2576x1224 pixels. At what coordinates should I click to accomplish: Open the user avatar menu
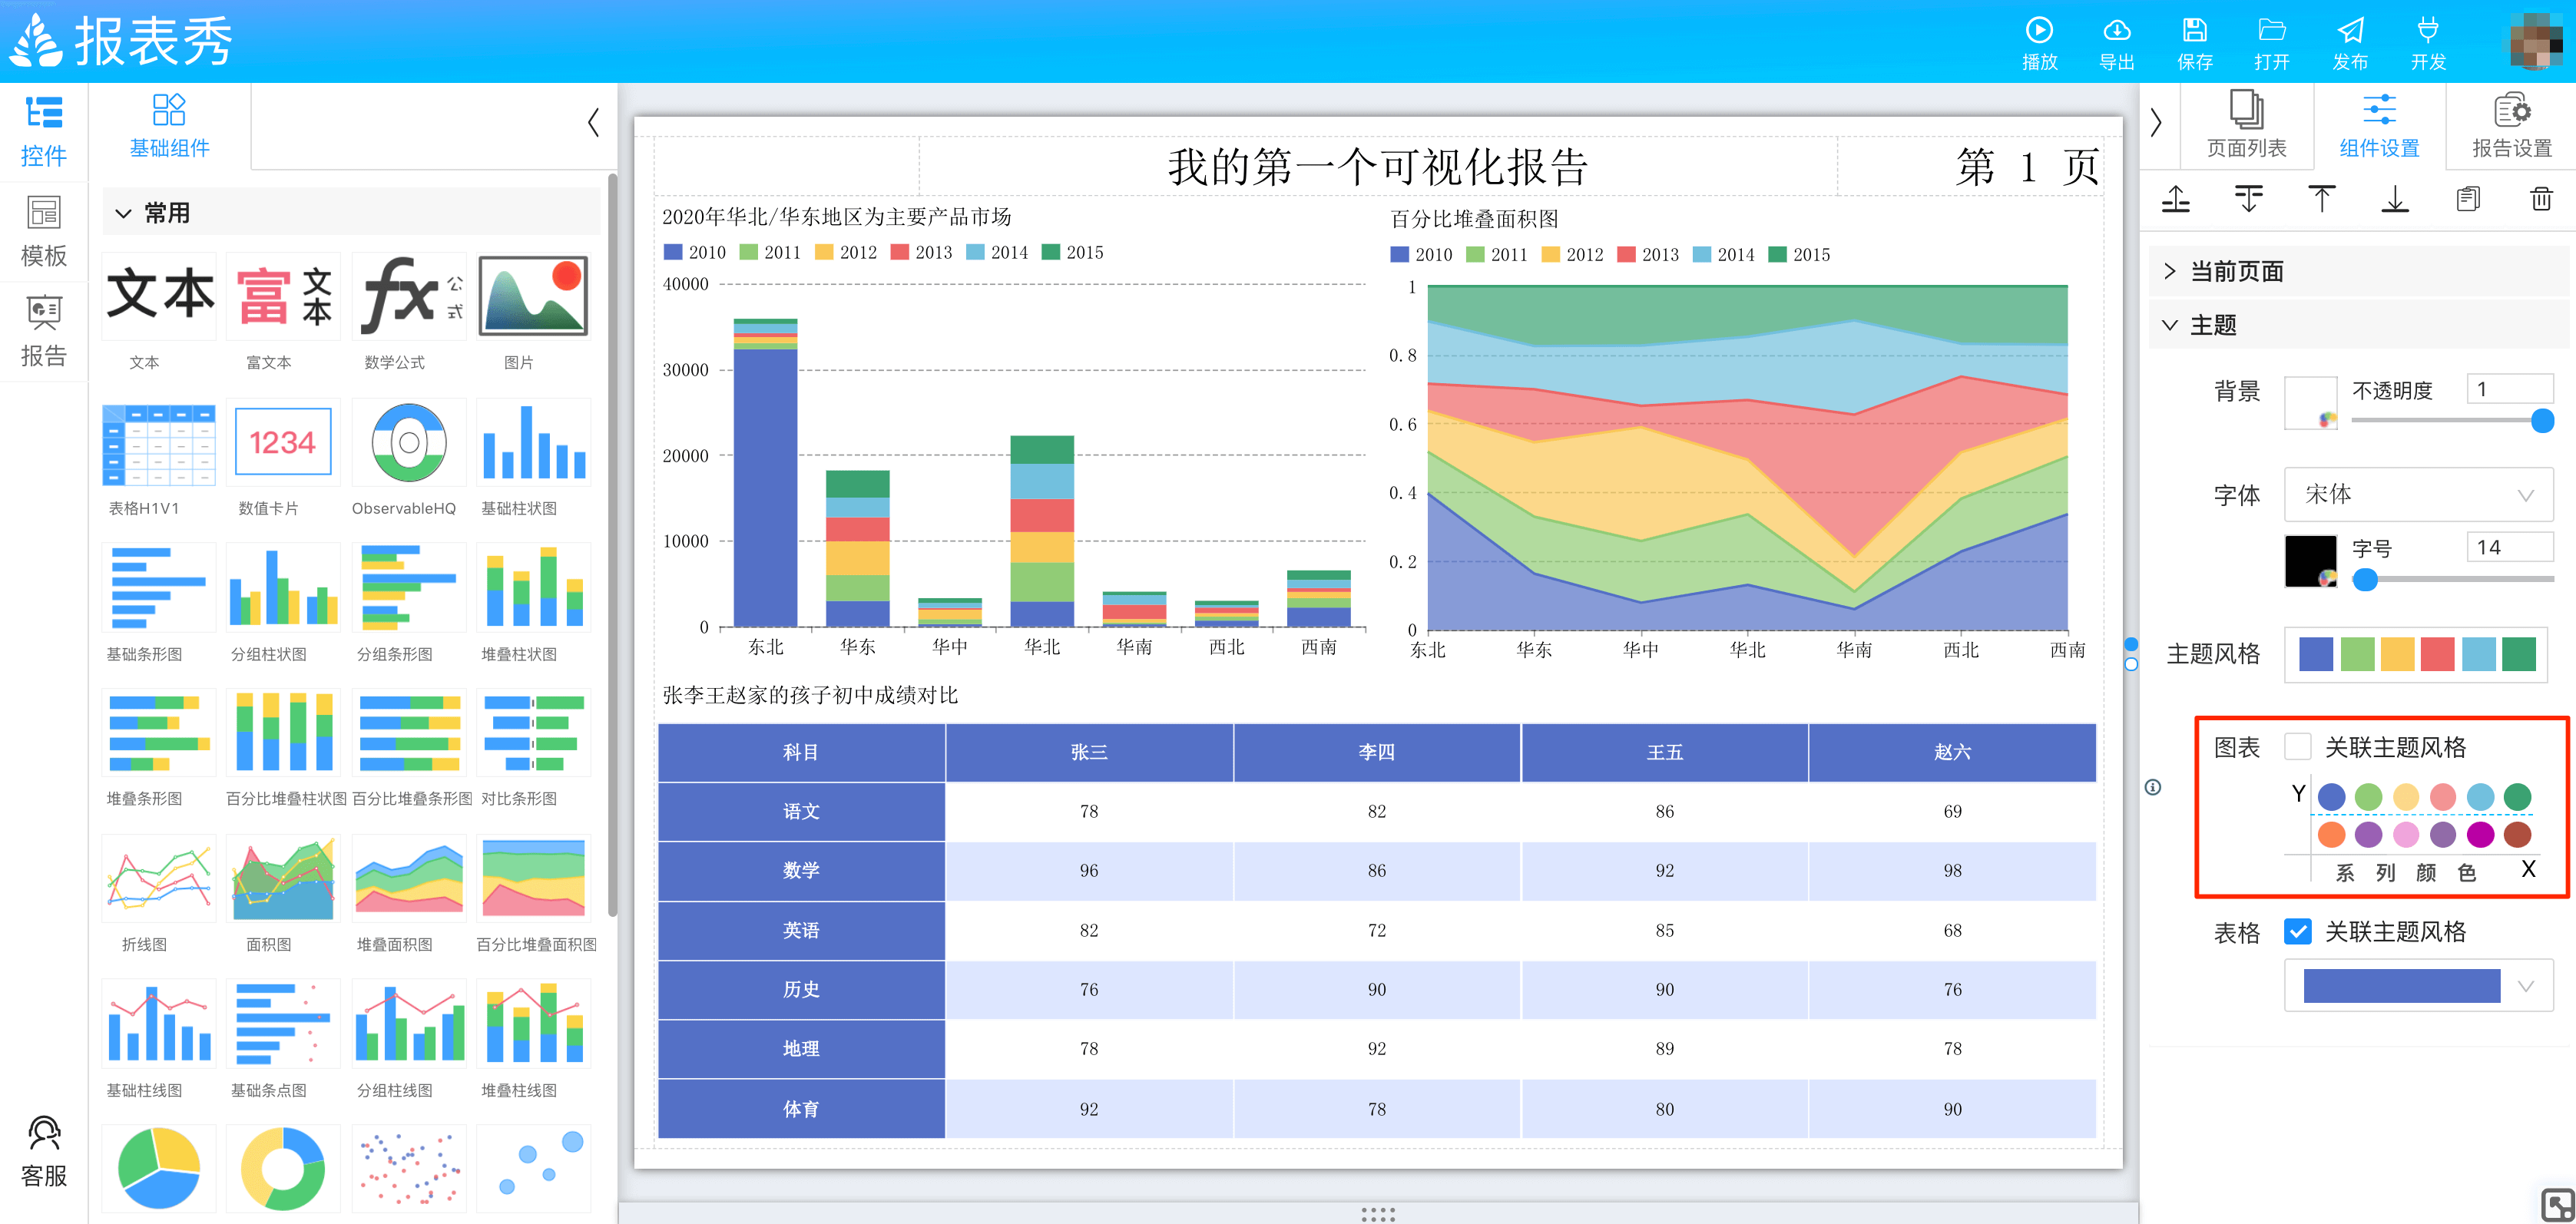[x=2538, y=40]
